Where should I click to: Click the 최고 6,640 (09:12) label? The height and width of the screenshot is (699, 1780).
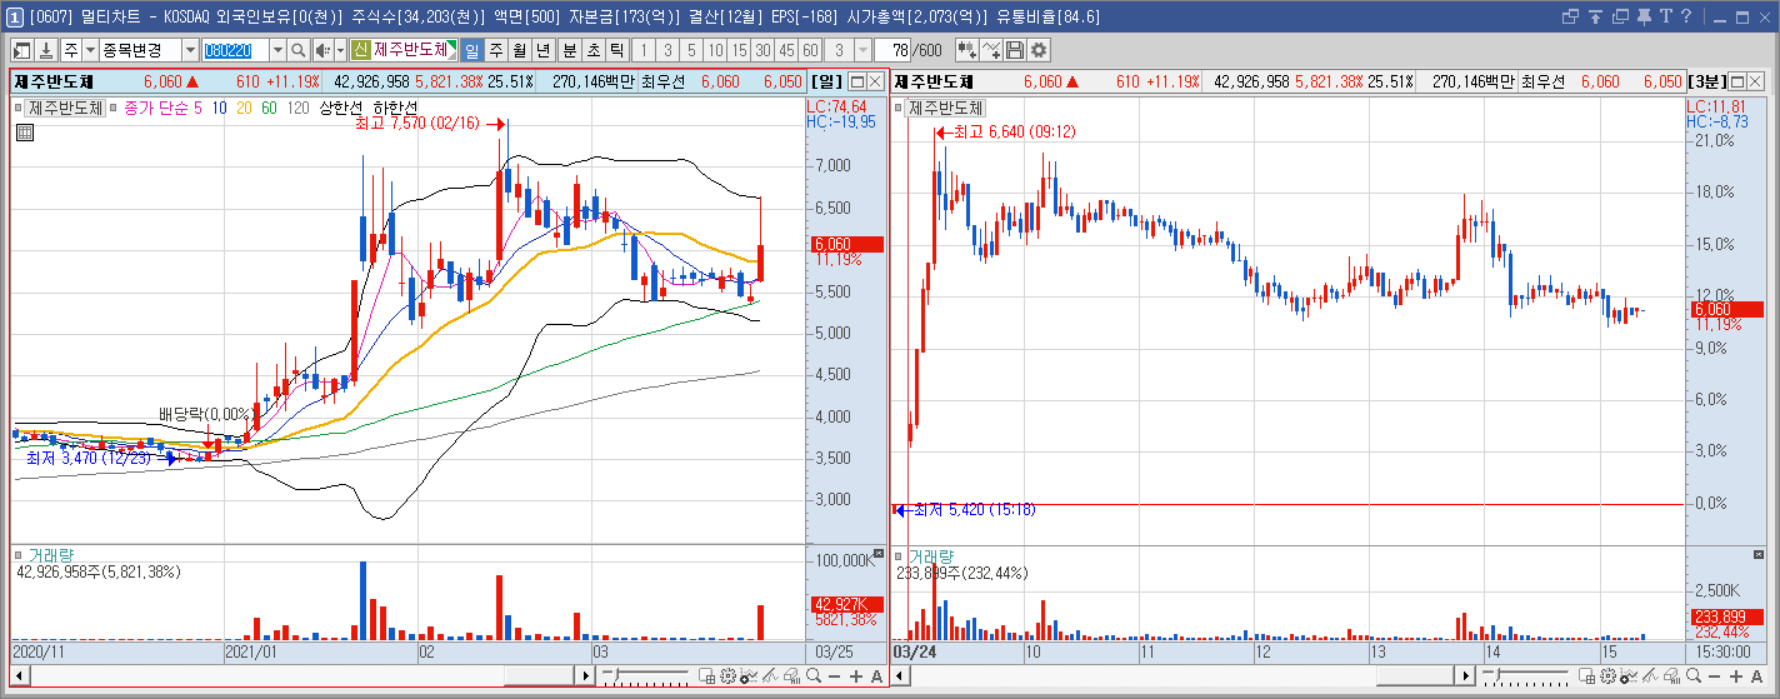point(1014,132)
